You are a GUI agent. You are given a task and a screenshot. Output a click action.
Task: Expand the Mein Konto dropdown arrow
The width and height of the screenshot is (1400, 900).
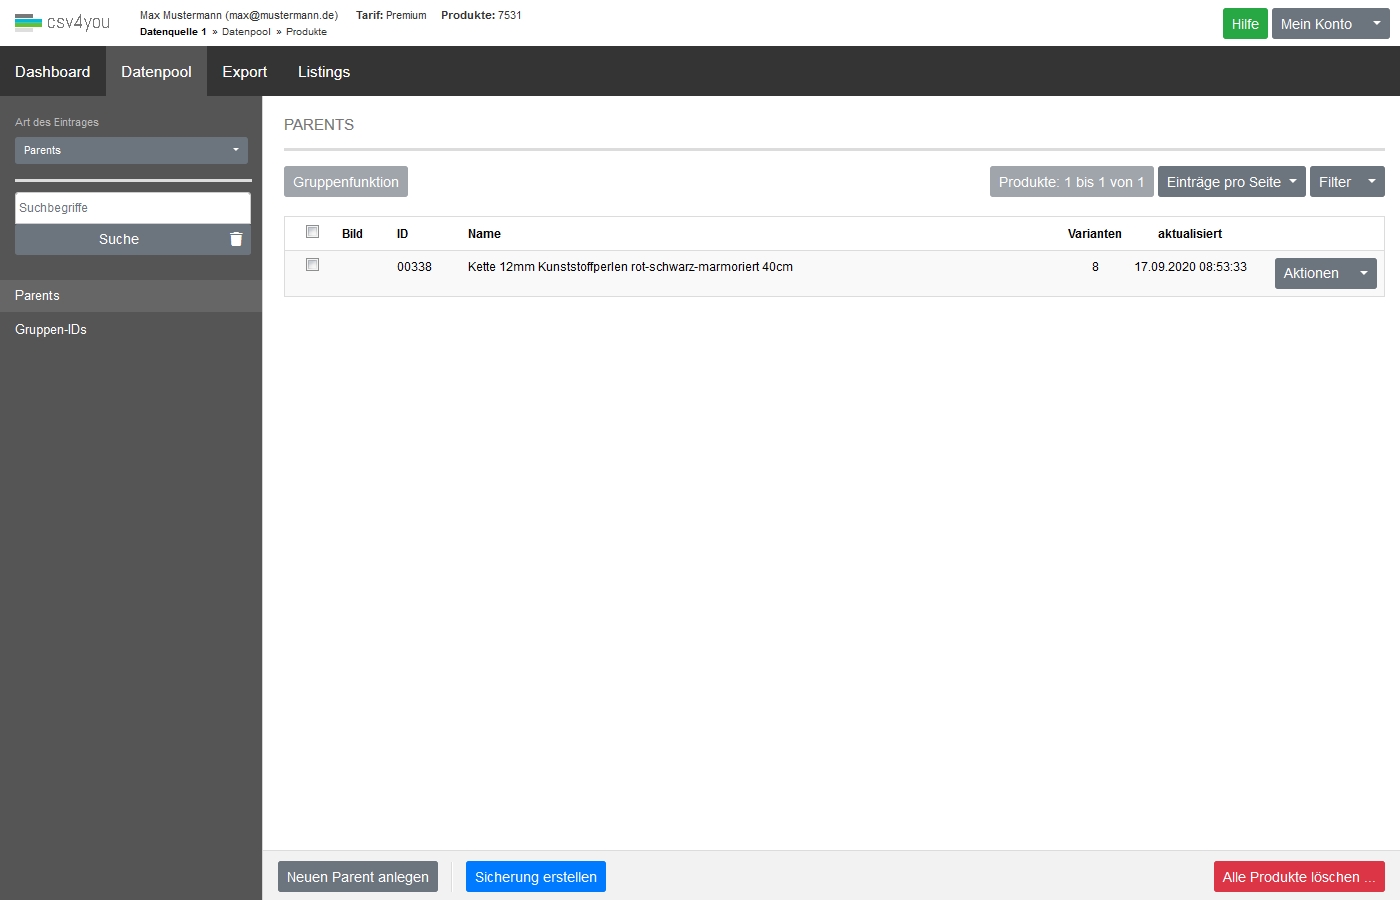[x=1376, y=24]
